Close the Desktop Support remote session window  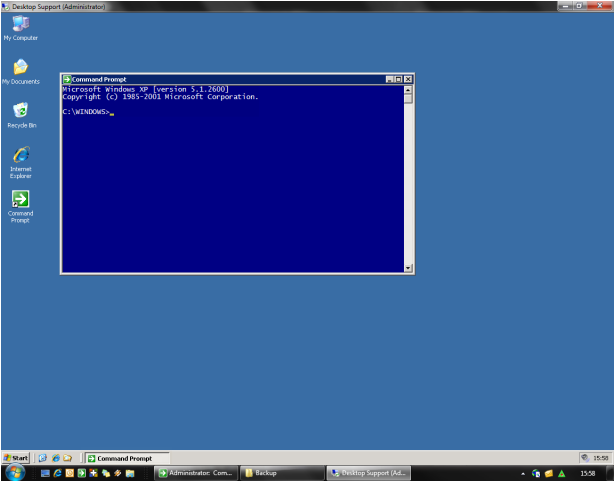click(600, 5)
